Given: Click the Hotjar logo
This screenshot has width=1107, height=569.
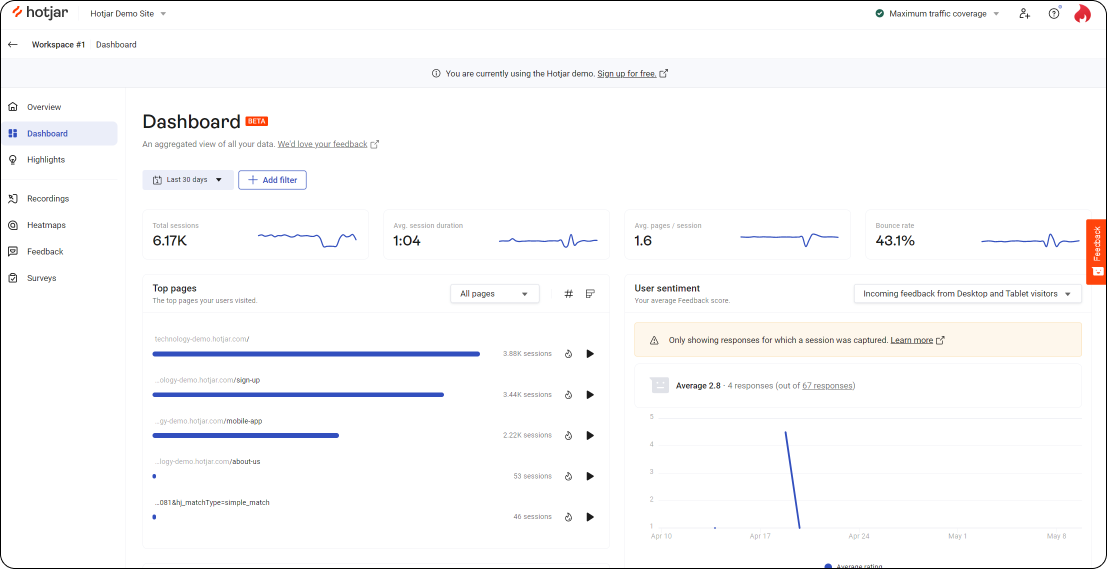Looking at the screenshot, I should pos(40,13).
